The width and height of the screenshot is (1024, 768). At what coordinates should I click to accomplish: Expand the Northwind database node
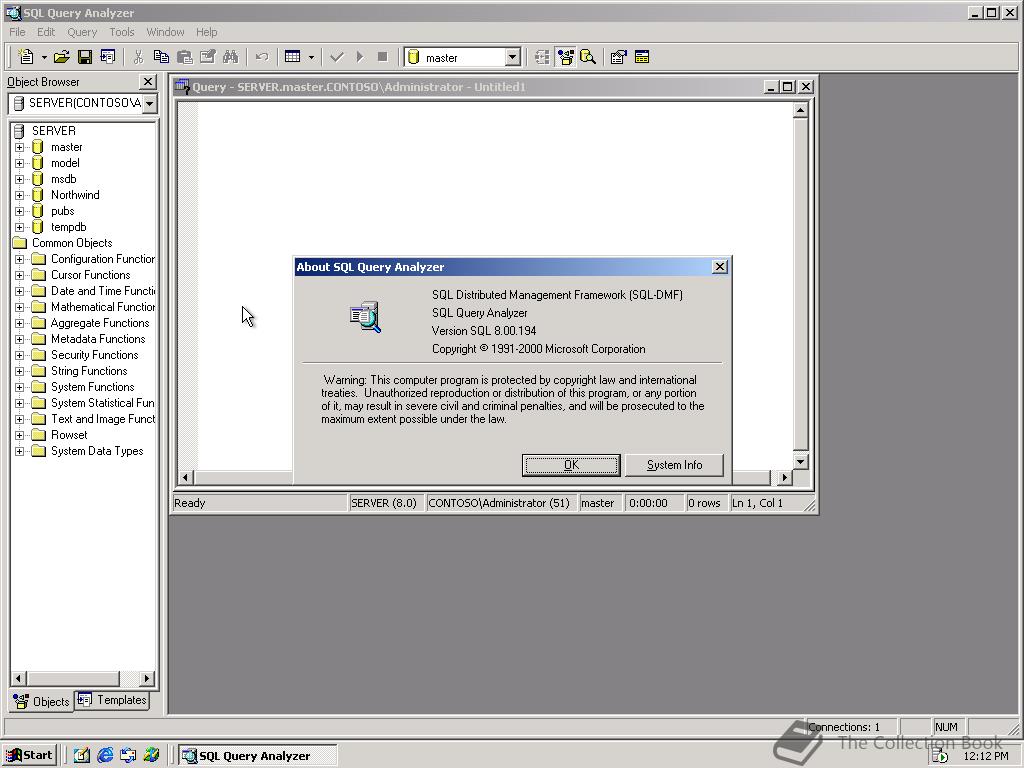(x=20, y=194)
